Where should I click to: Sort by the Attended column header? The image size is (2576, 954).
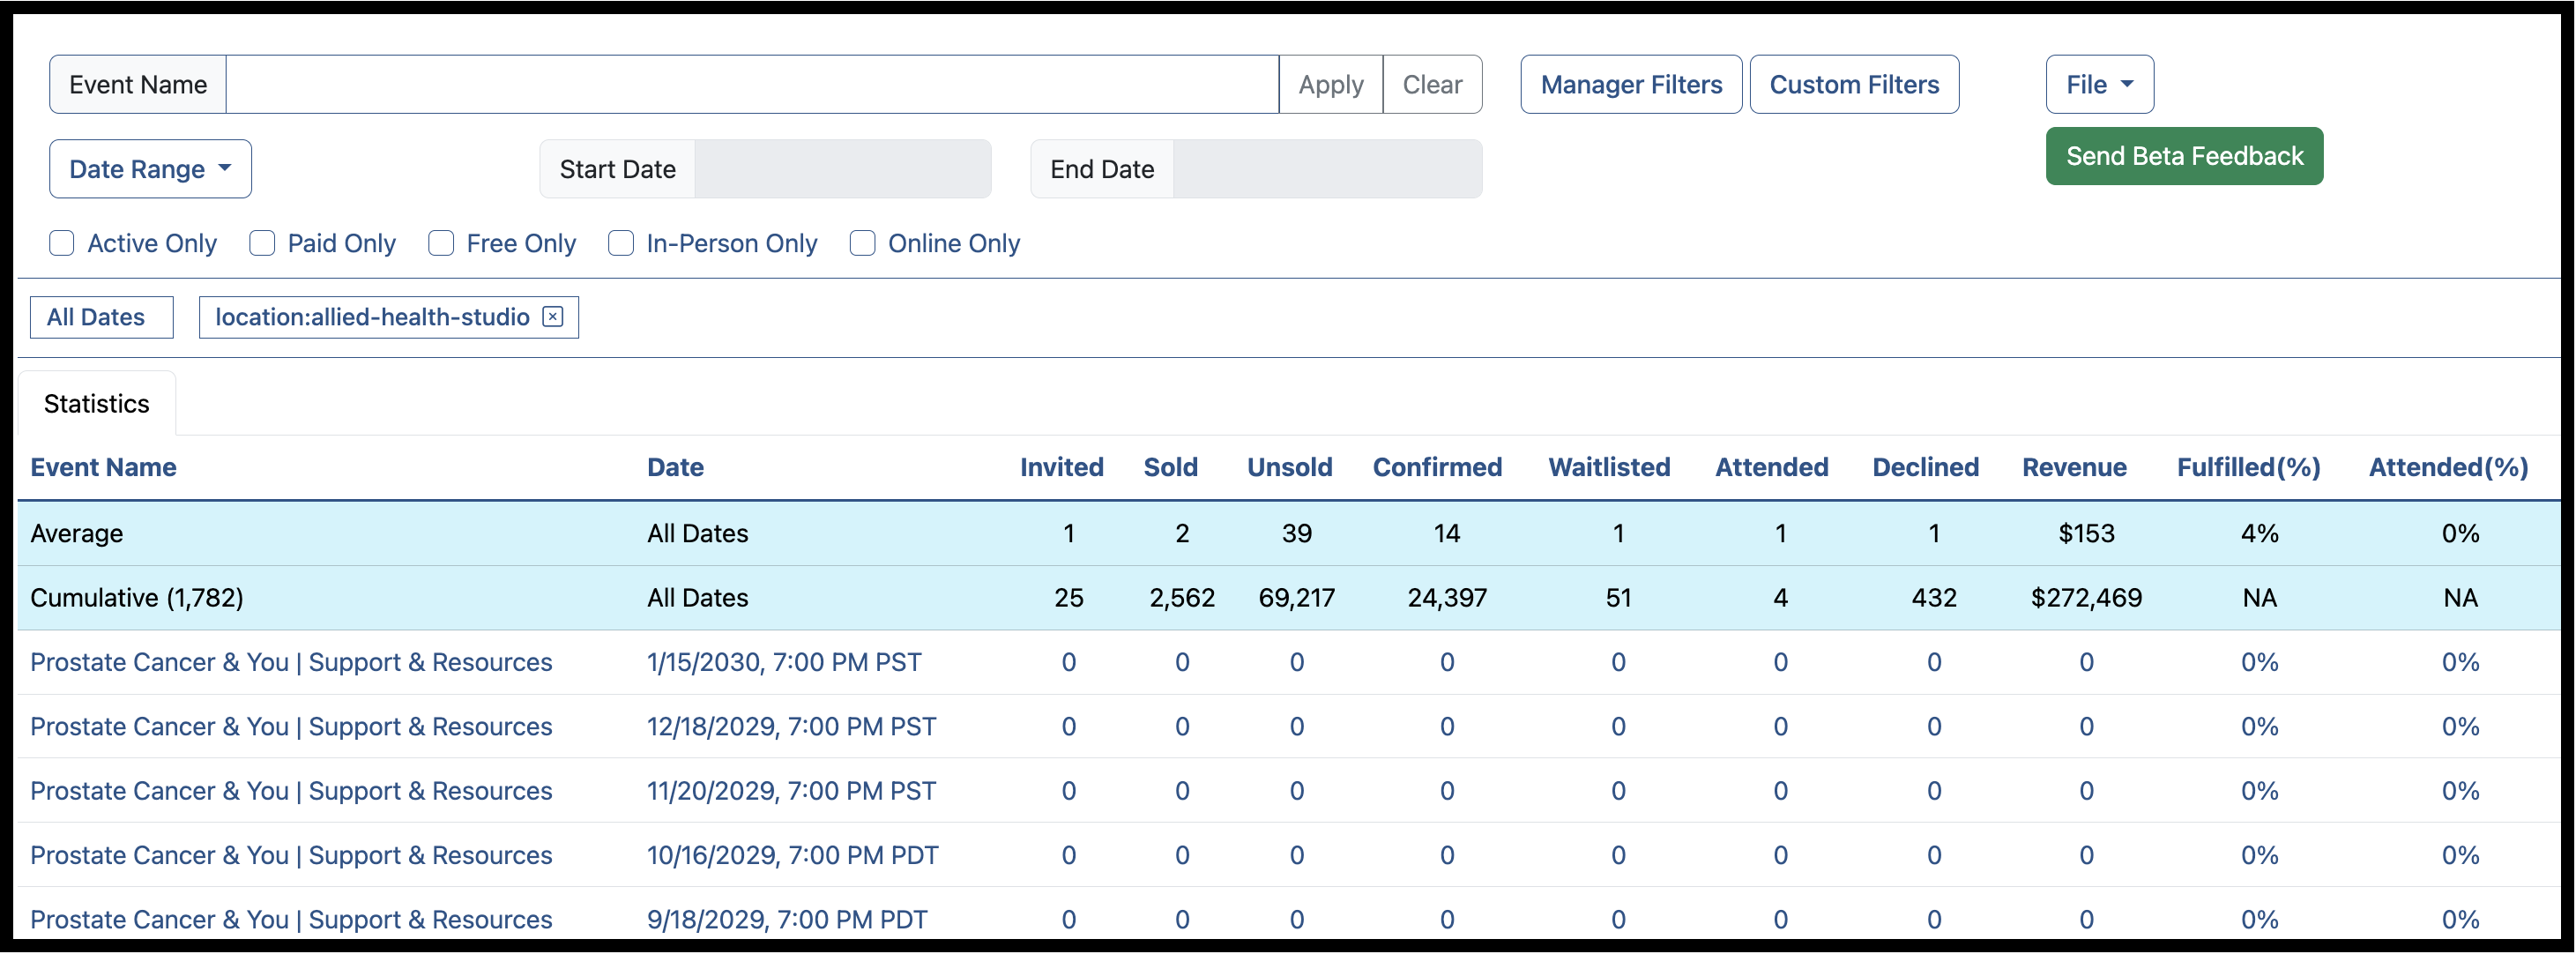pos(1771,467)
